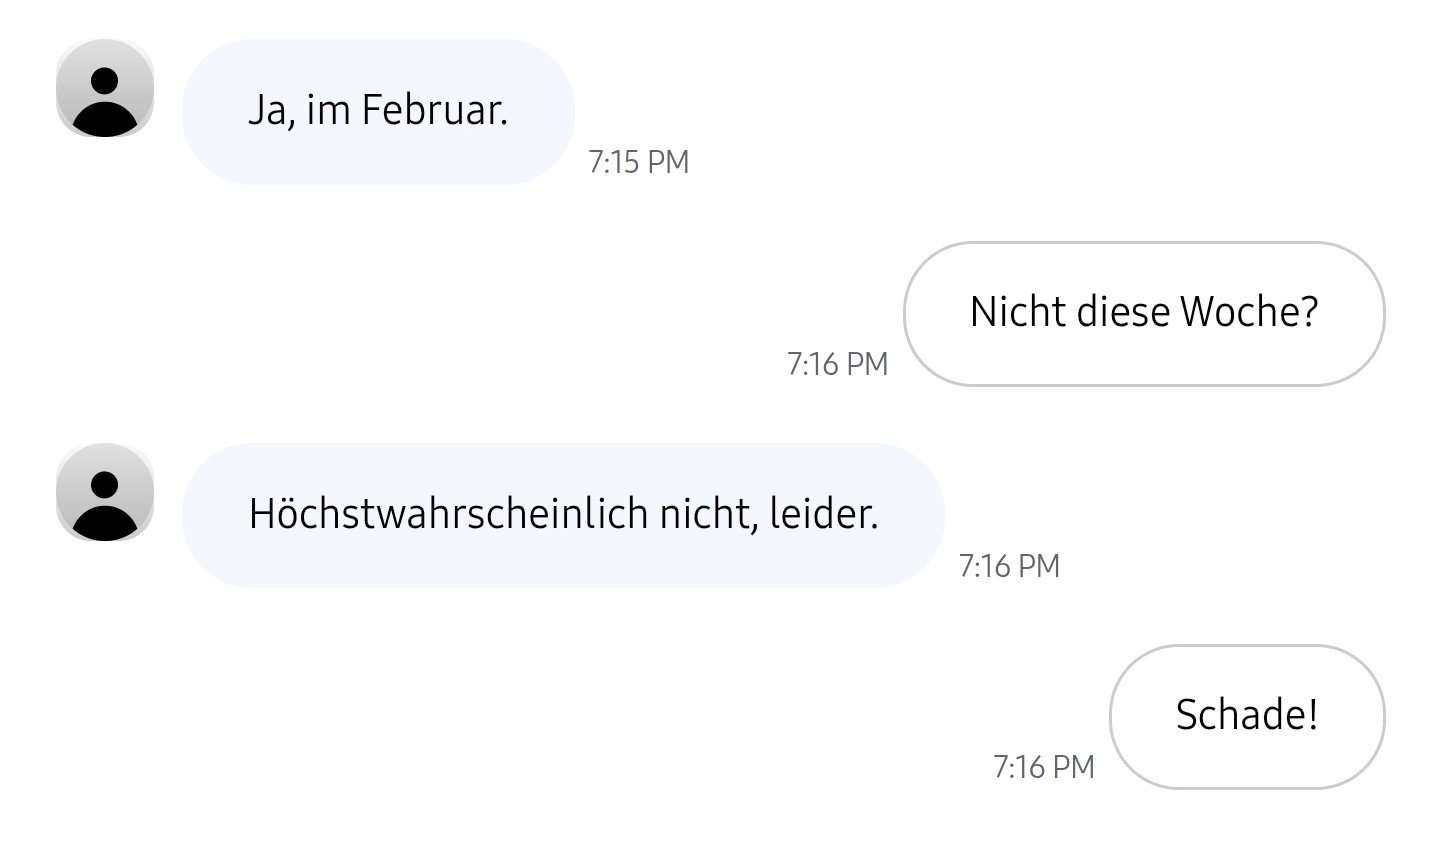The width and height of the screenshot is (1440, 856).
Task: Click the word "Februar." in first message
Action: [434, 110]
